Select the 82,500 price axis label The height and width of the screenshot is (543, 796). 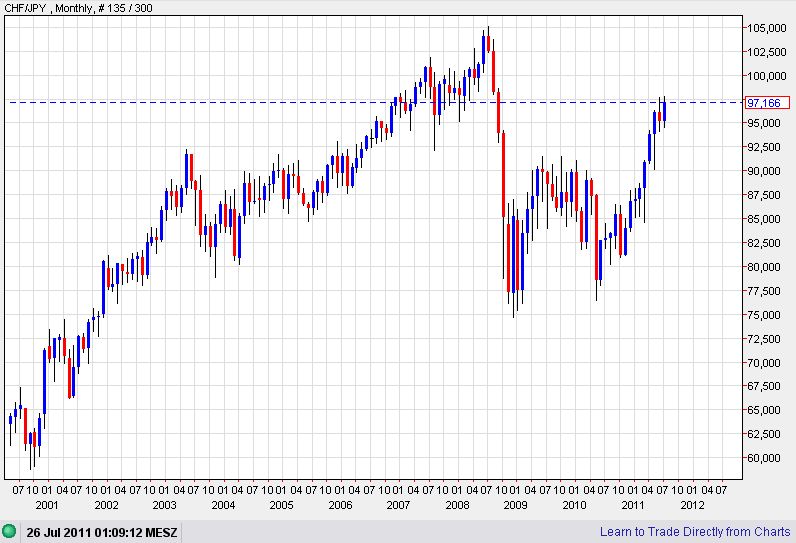point(764,243)
